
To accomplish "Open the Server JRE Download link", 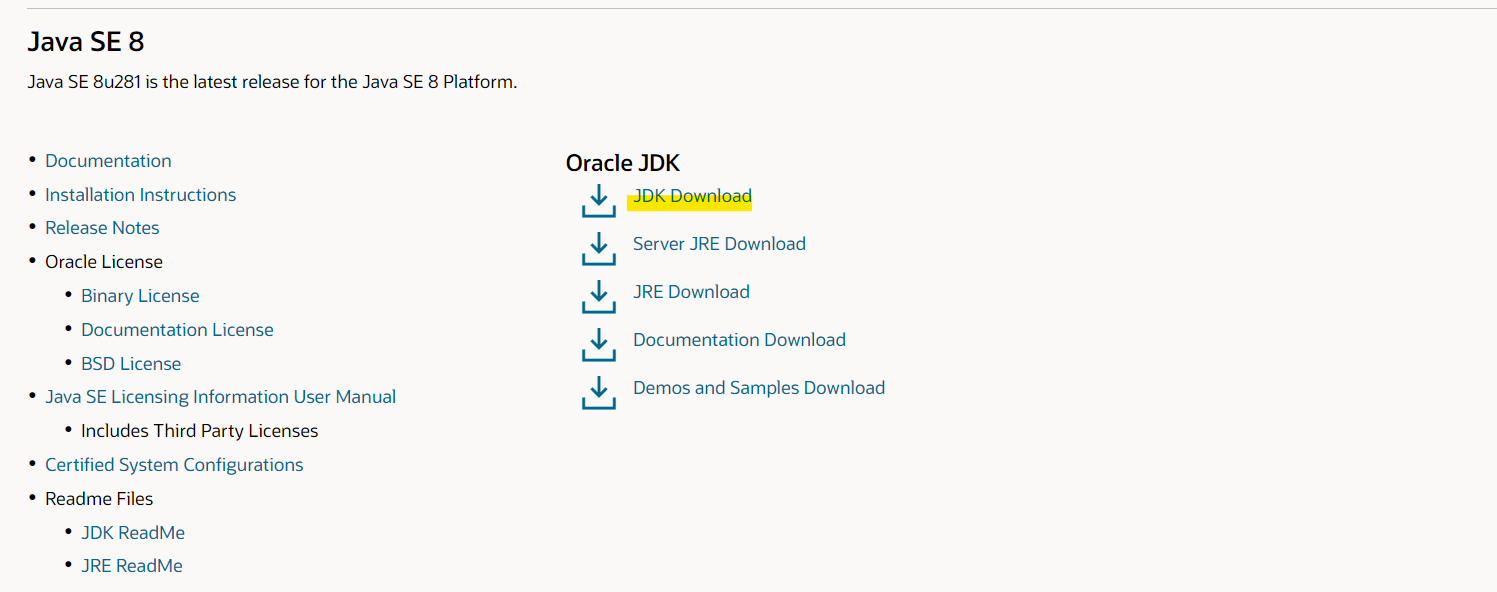I will point(719,244).
